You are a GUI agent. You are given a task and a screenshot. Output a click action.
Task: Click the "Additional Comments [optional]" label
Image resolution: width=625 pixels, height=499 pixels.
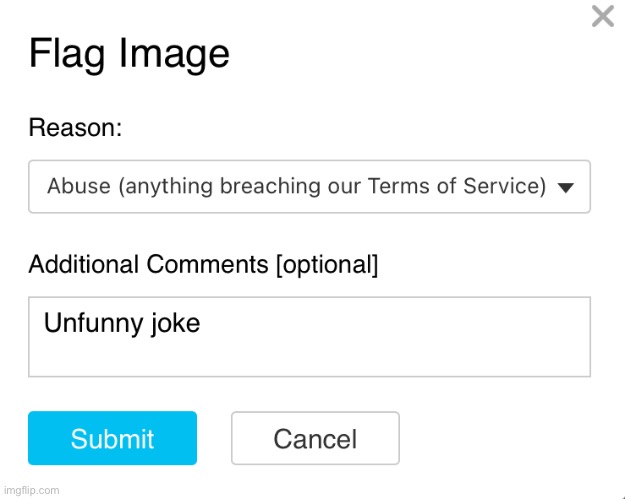point(203,265)
